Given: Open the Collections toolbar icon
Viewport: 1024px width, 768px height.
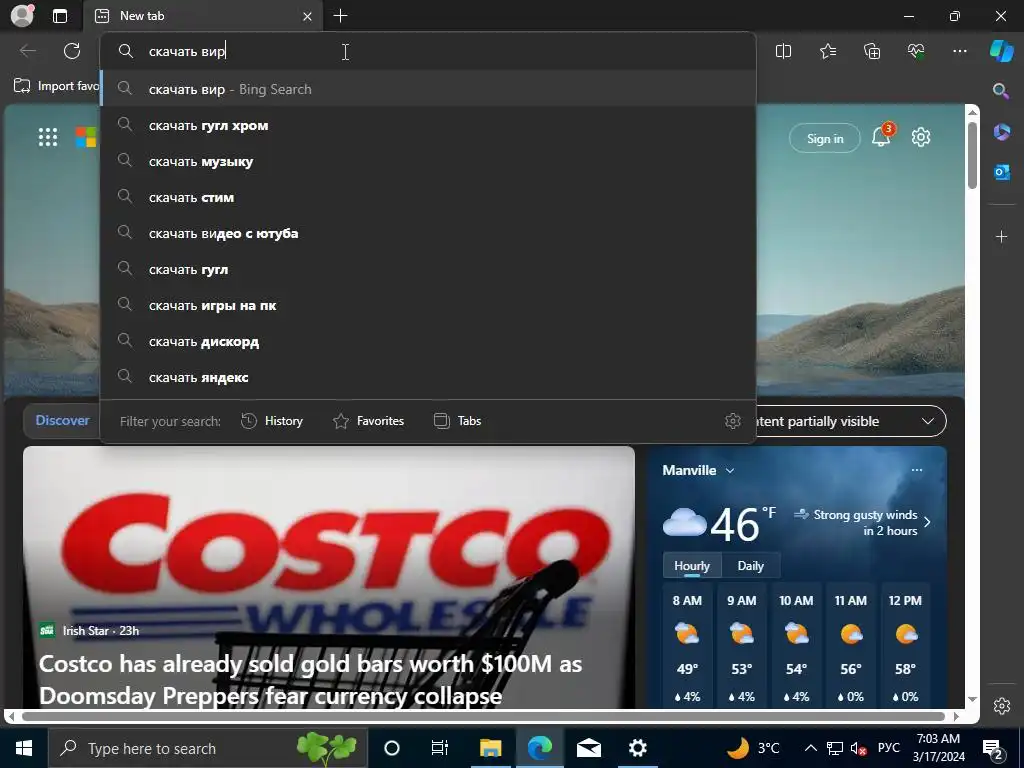Looking at the screenshot, I should pos(872,51).
